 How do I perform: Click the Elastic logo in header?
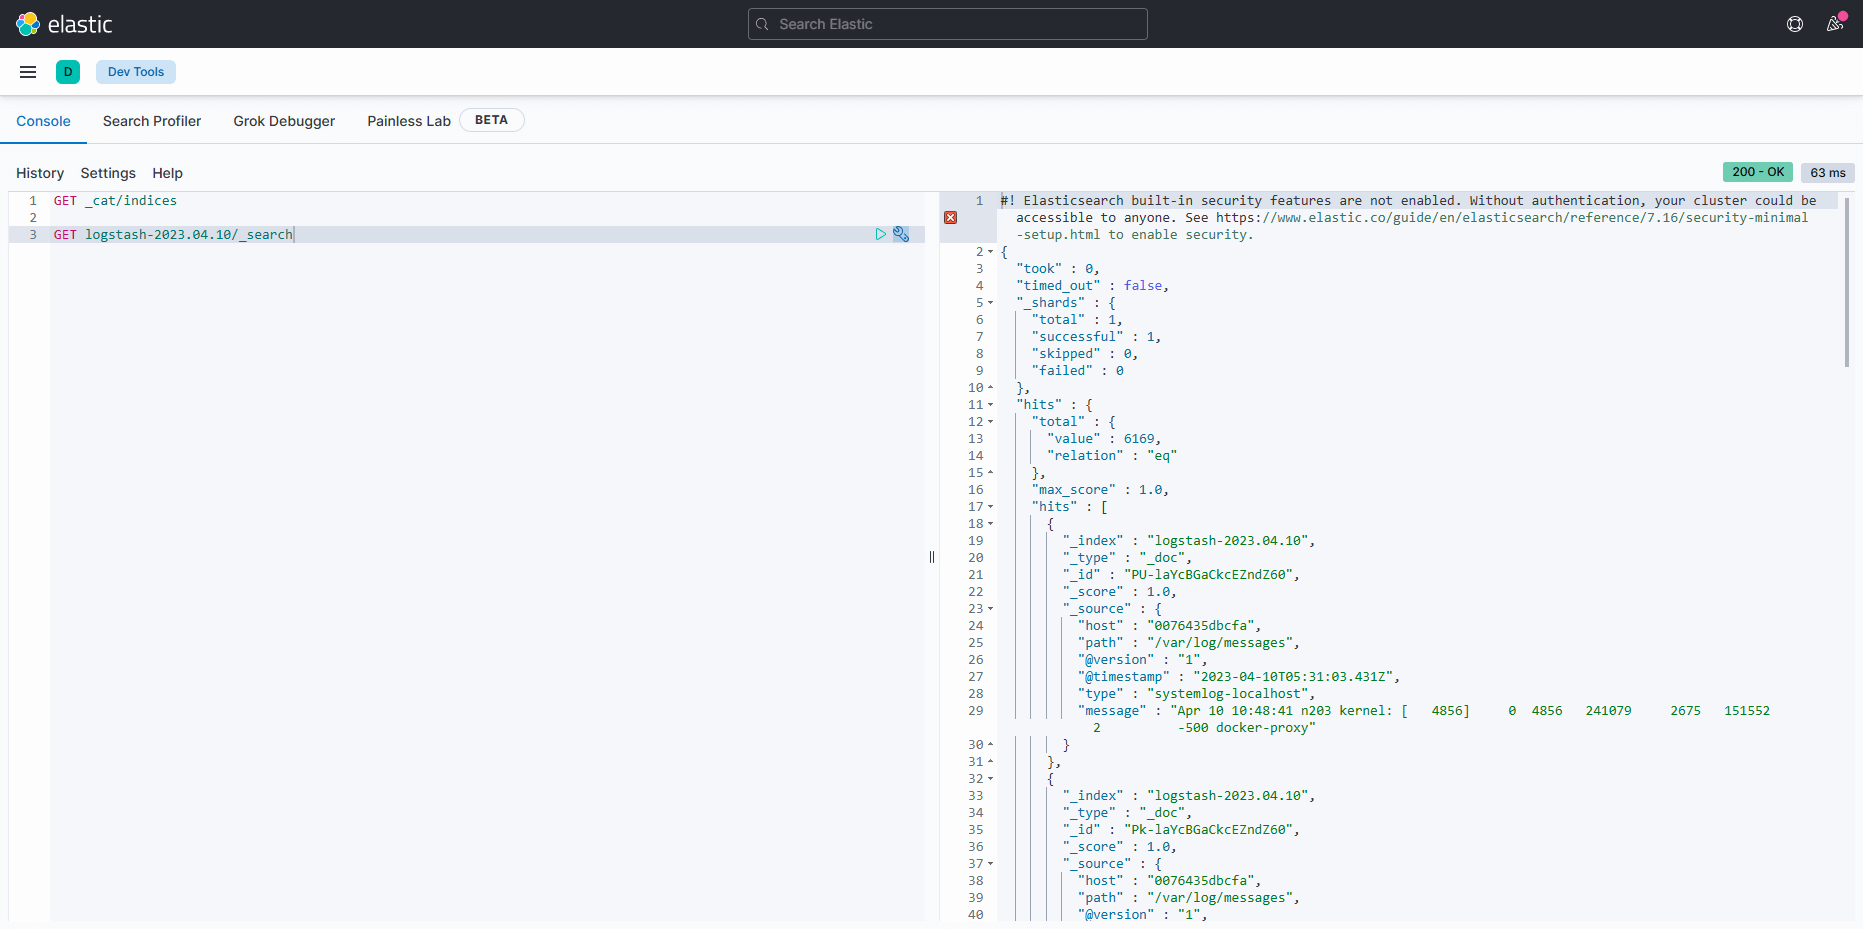pyautogui.click(x=64, y=24)
